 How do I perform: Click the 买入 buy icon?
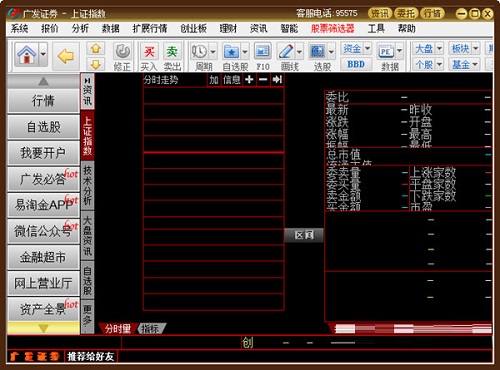point(149,52)
